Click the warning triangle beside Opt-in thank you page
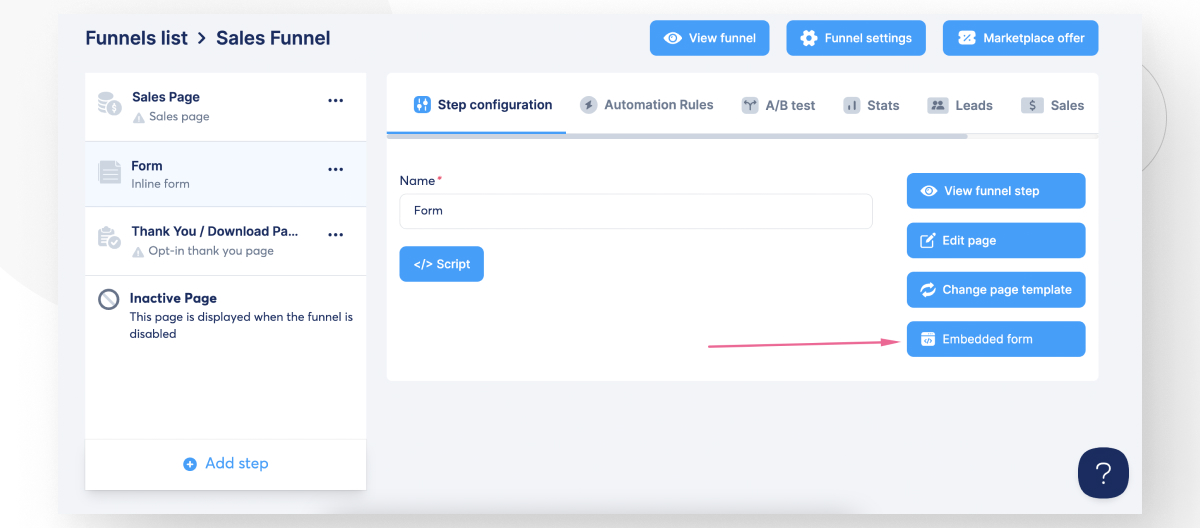 click(x=139, y=252)
